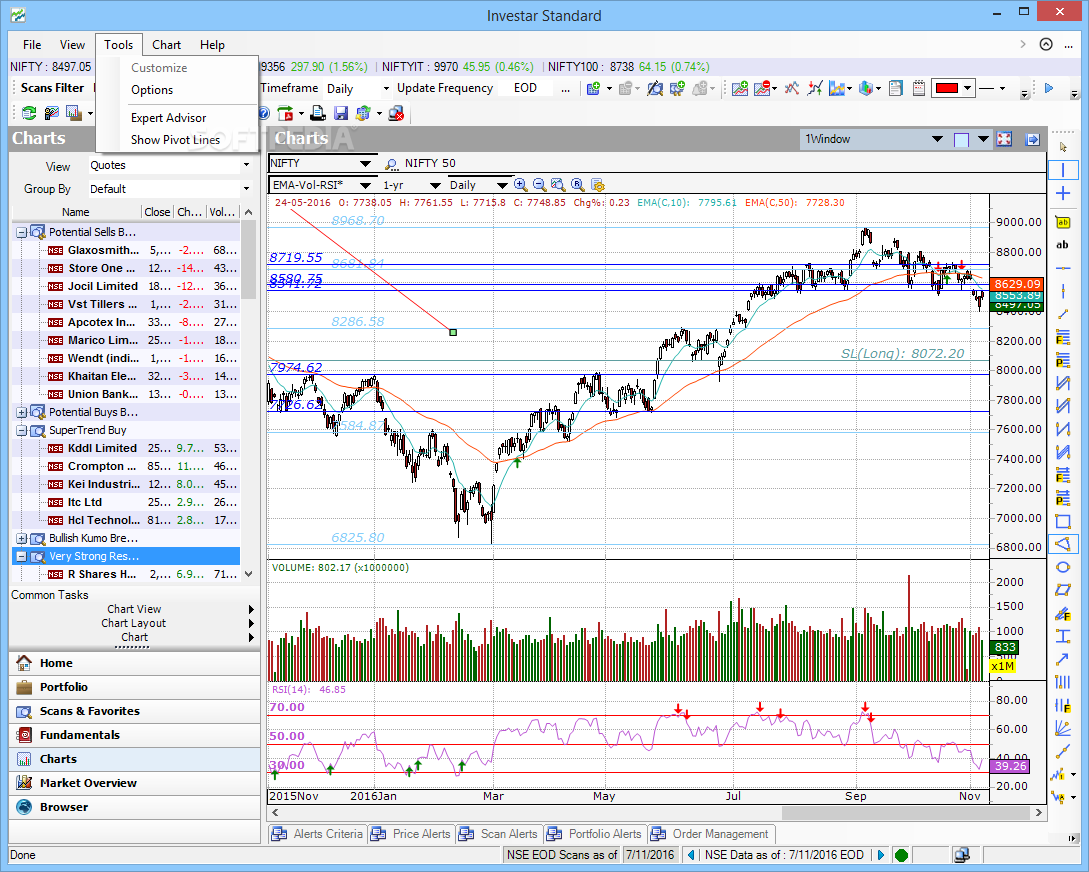Click the green refresh icon
This screenshot has width=1089, height=872.
[28, 113]
